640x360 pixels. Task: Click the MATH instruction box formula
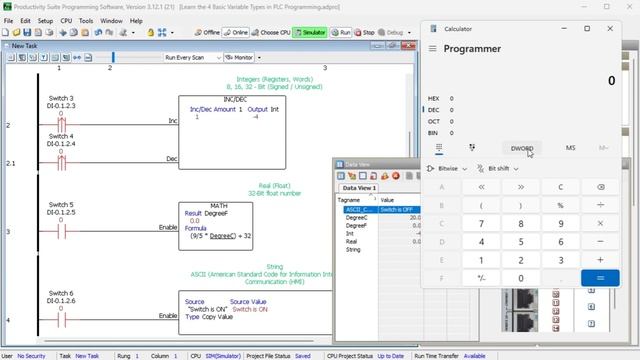pyautogui.click(x=220, y=236)
